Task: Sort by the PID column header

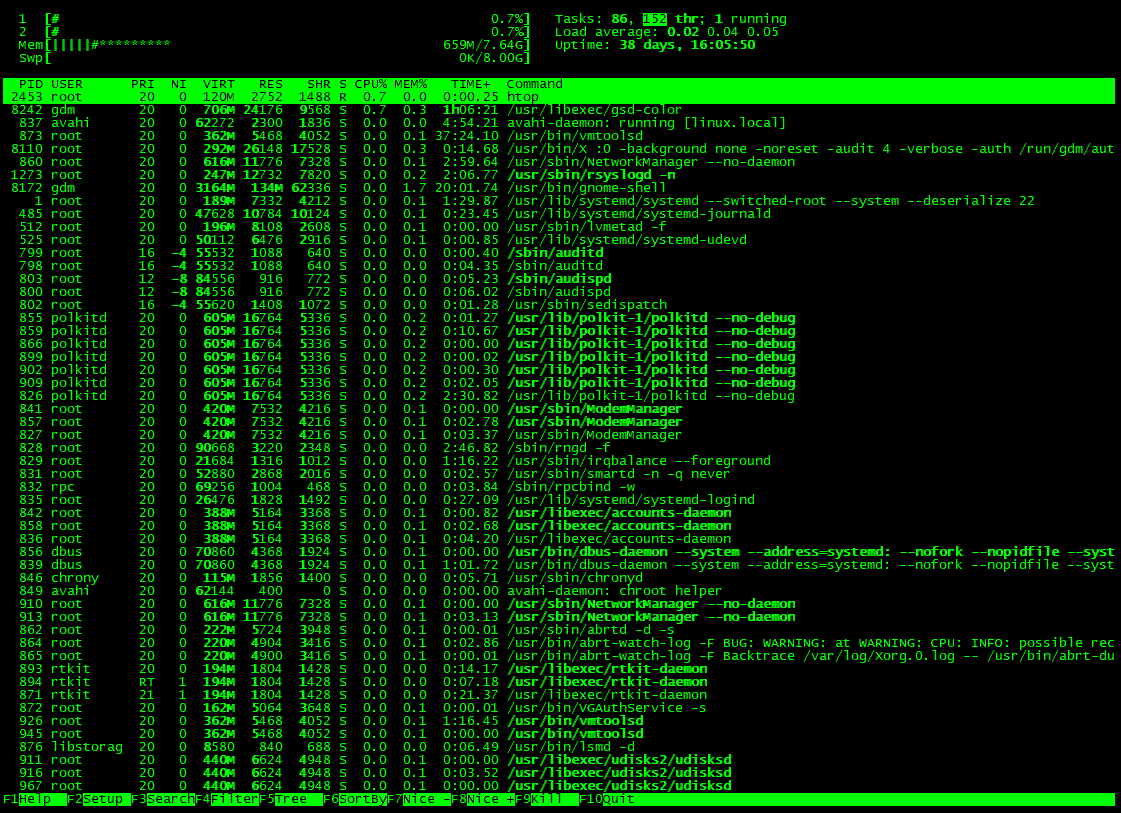Action: pos(31,84)
